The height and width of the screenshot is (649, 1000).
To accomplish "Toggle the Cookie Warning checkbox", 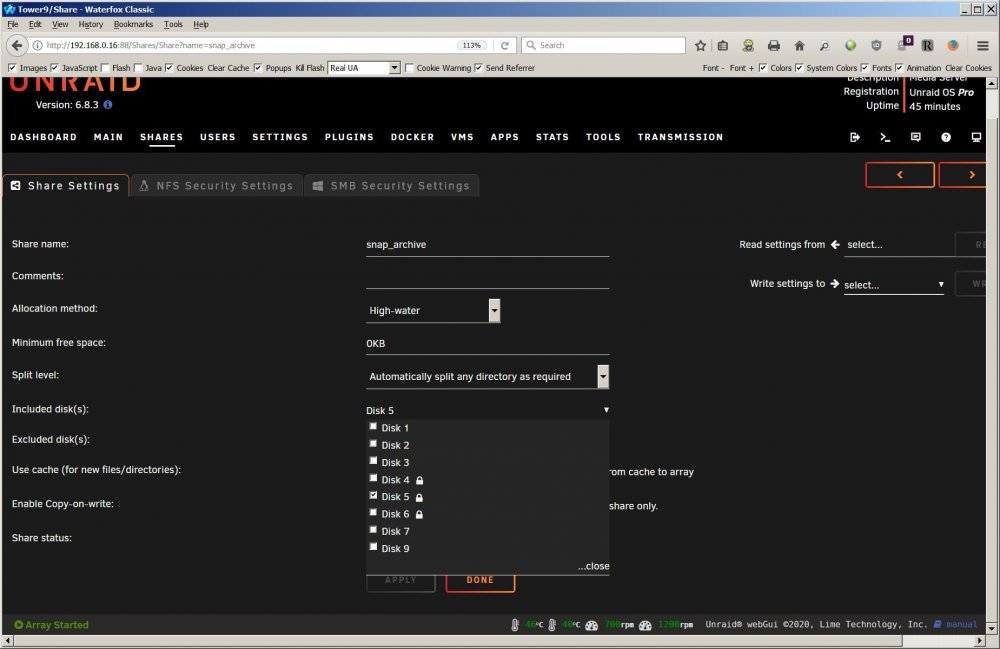I will [409, 68].
